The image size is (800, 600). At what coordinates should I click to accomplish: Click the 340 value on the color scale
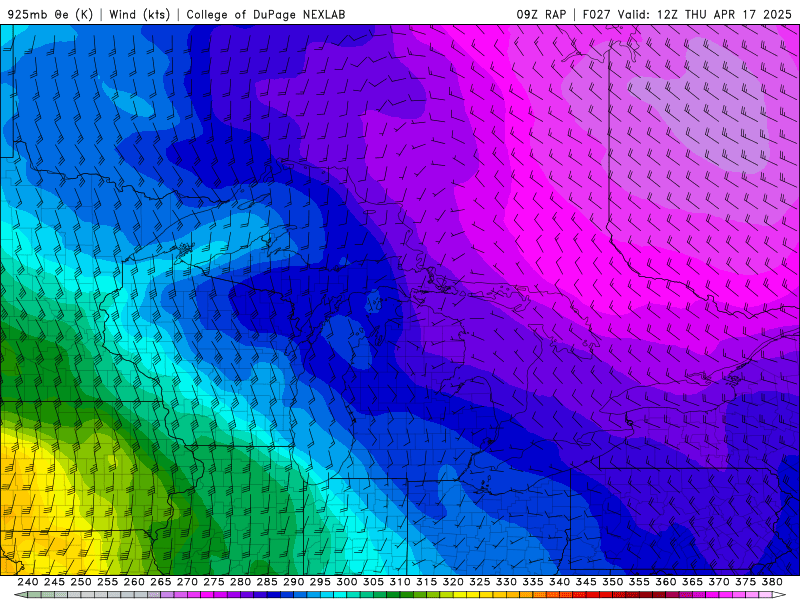click(560, 582)
